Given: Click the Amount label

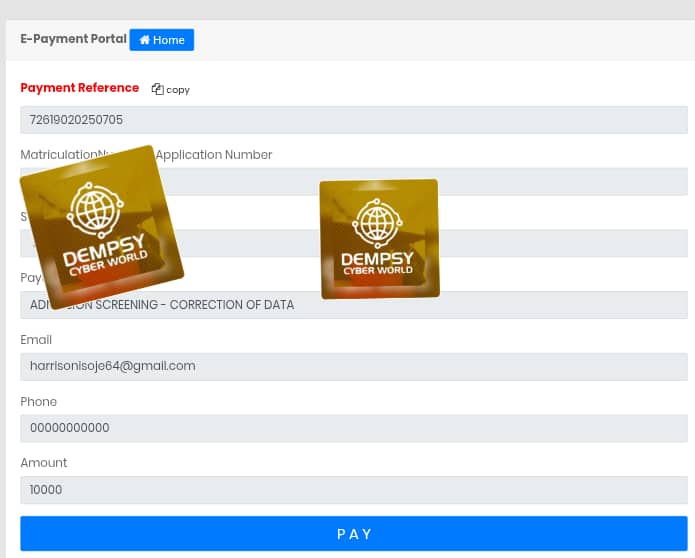Looking at the screenshot, I should [43, 463].
